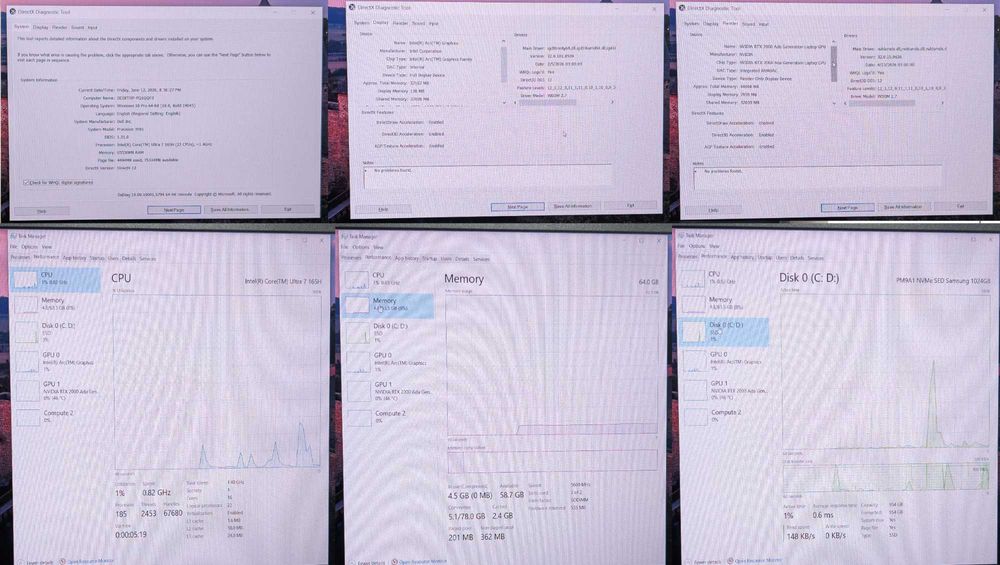
Task: Collapse with Fewer details in CPU-view Task Manager
Action: pos(37,562)
